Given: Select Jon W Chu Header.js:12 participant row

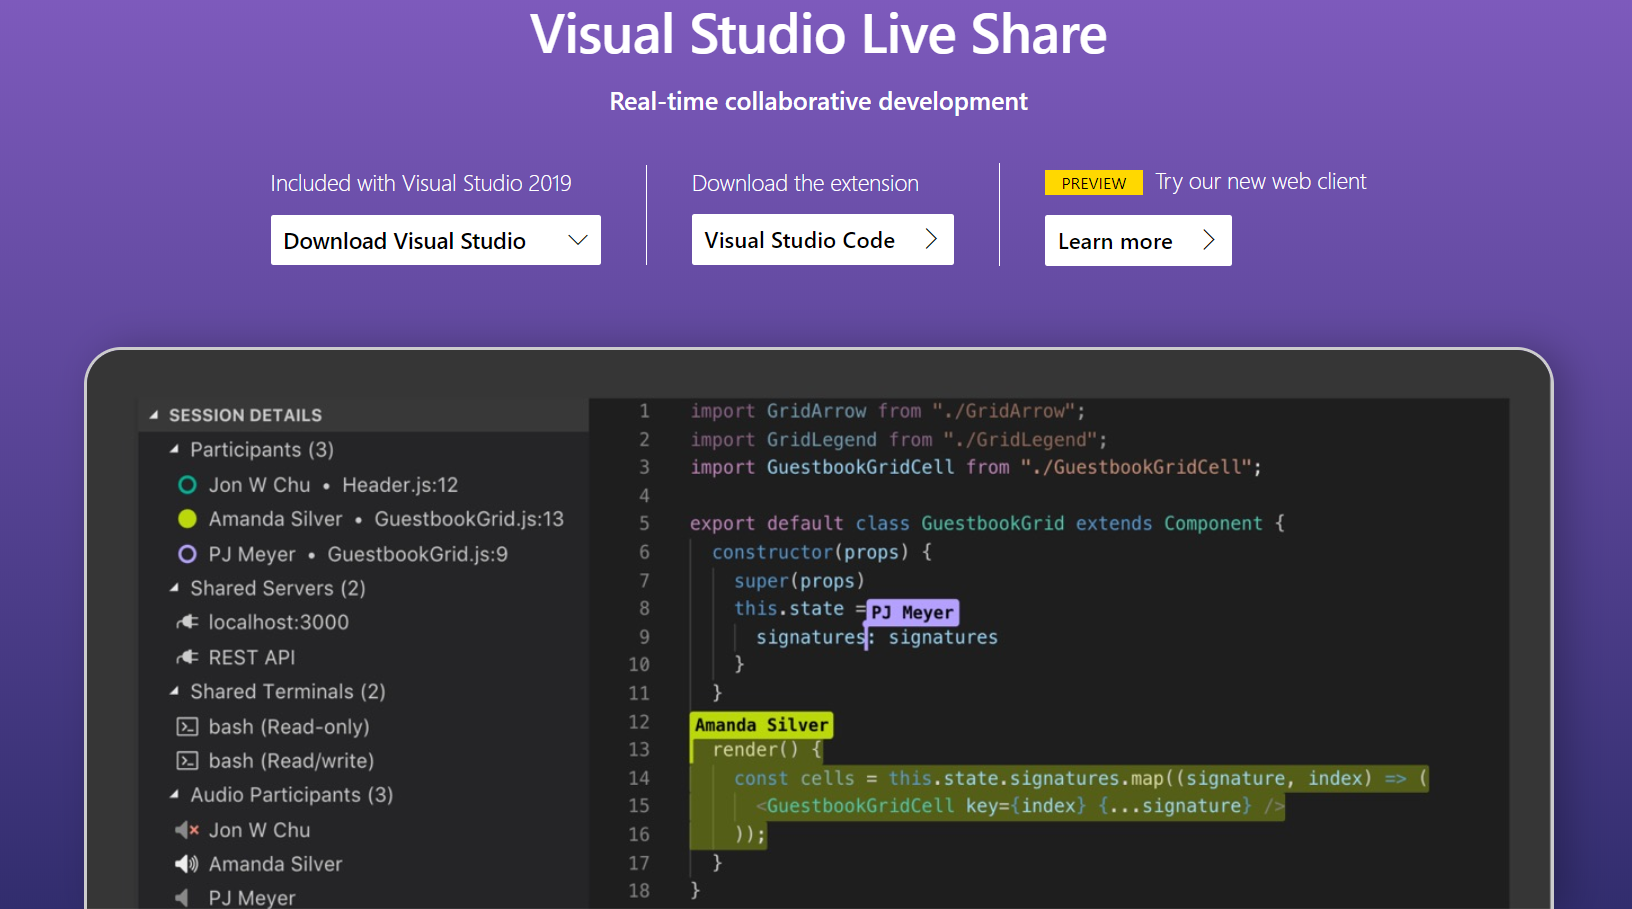Looking at the screenshot, I should coord(364,485).
